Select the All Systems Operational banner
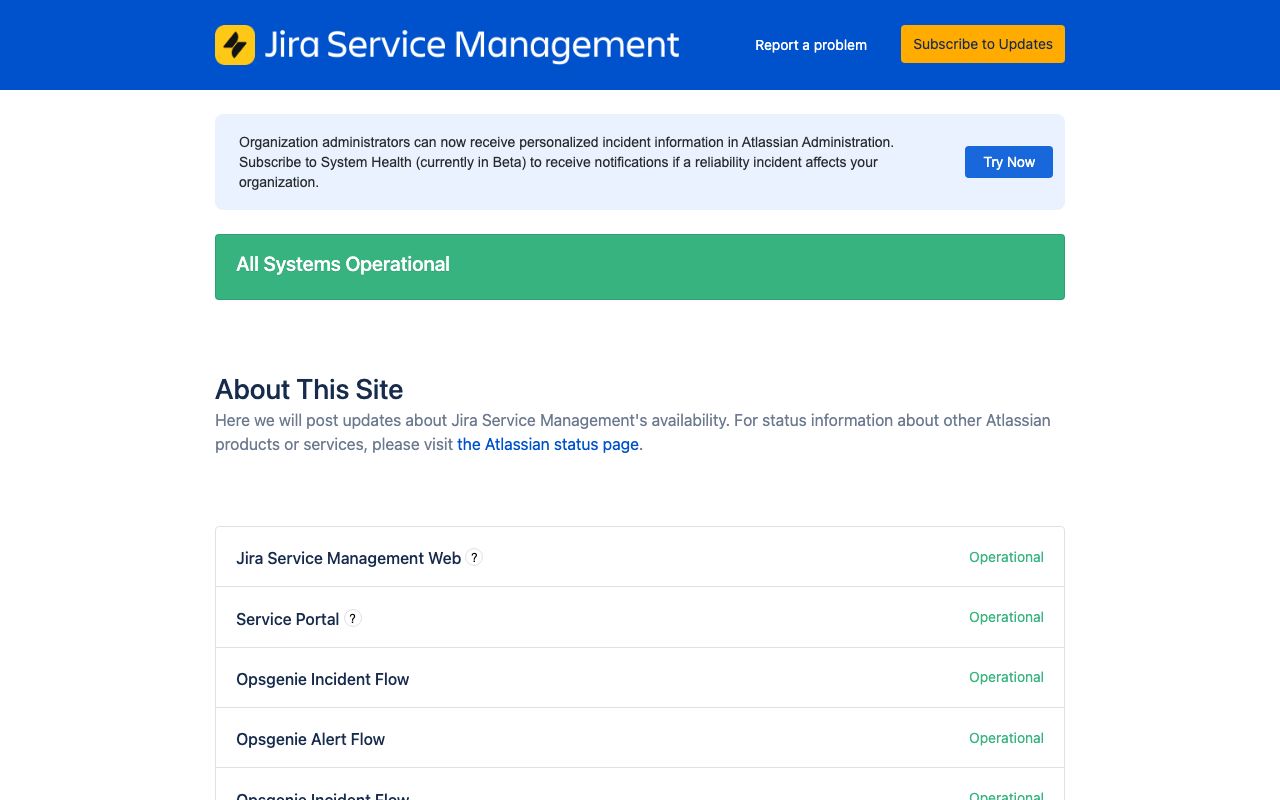The image size is (1280, 800). [640, 267]
